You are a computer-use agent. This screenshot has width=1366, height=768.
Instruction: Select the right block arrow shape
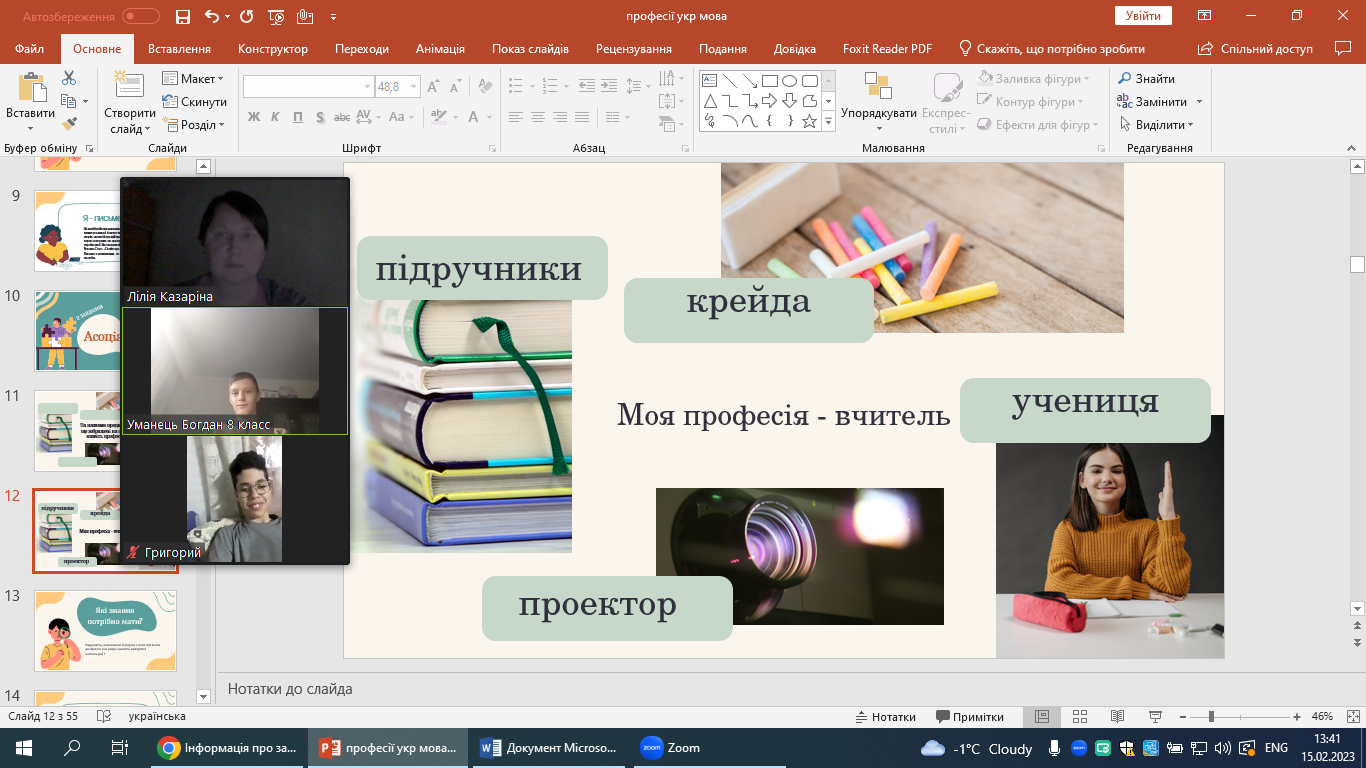(x=770, y=101)
